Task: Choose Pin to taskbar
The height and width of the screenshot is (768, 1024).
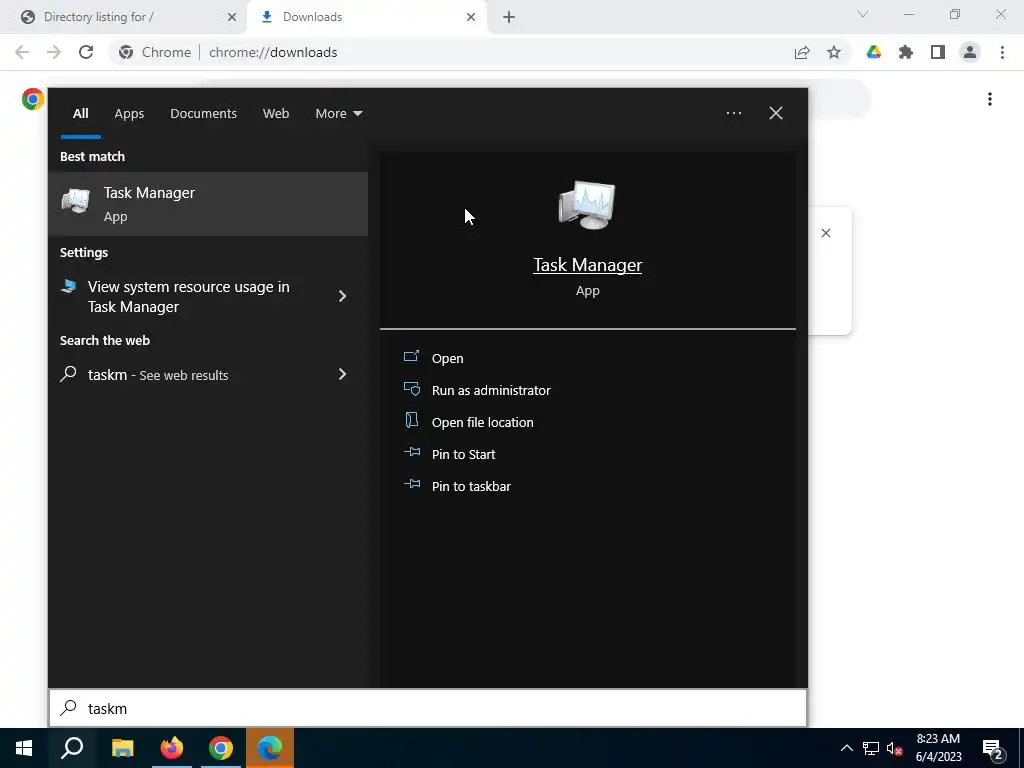Action: [471, 486]
